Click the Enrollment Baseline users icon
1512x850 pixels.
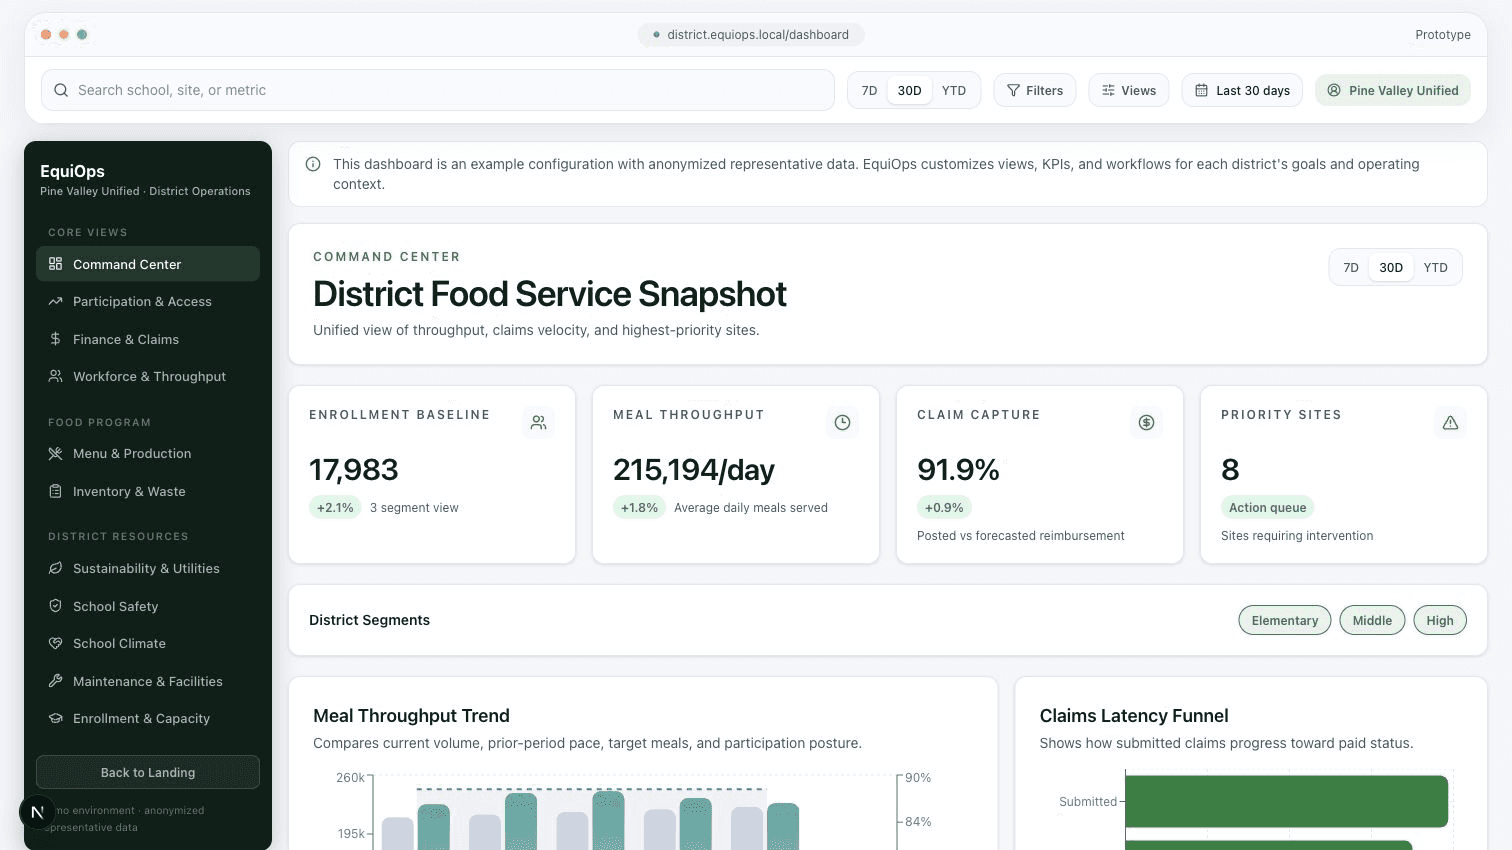click(538, 422)
